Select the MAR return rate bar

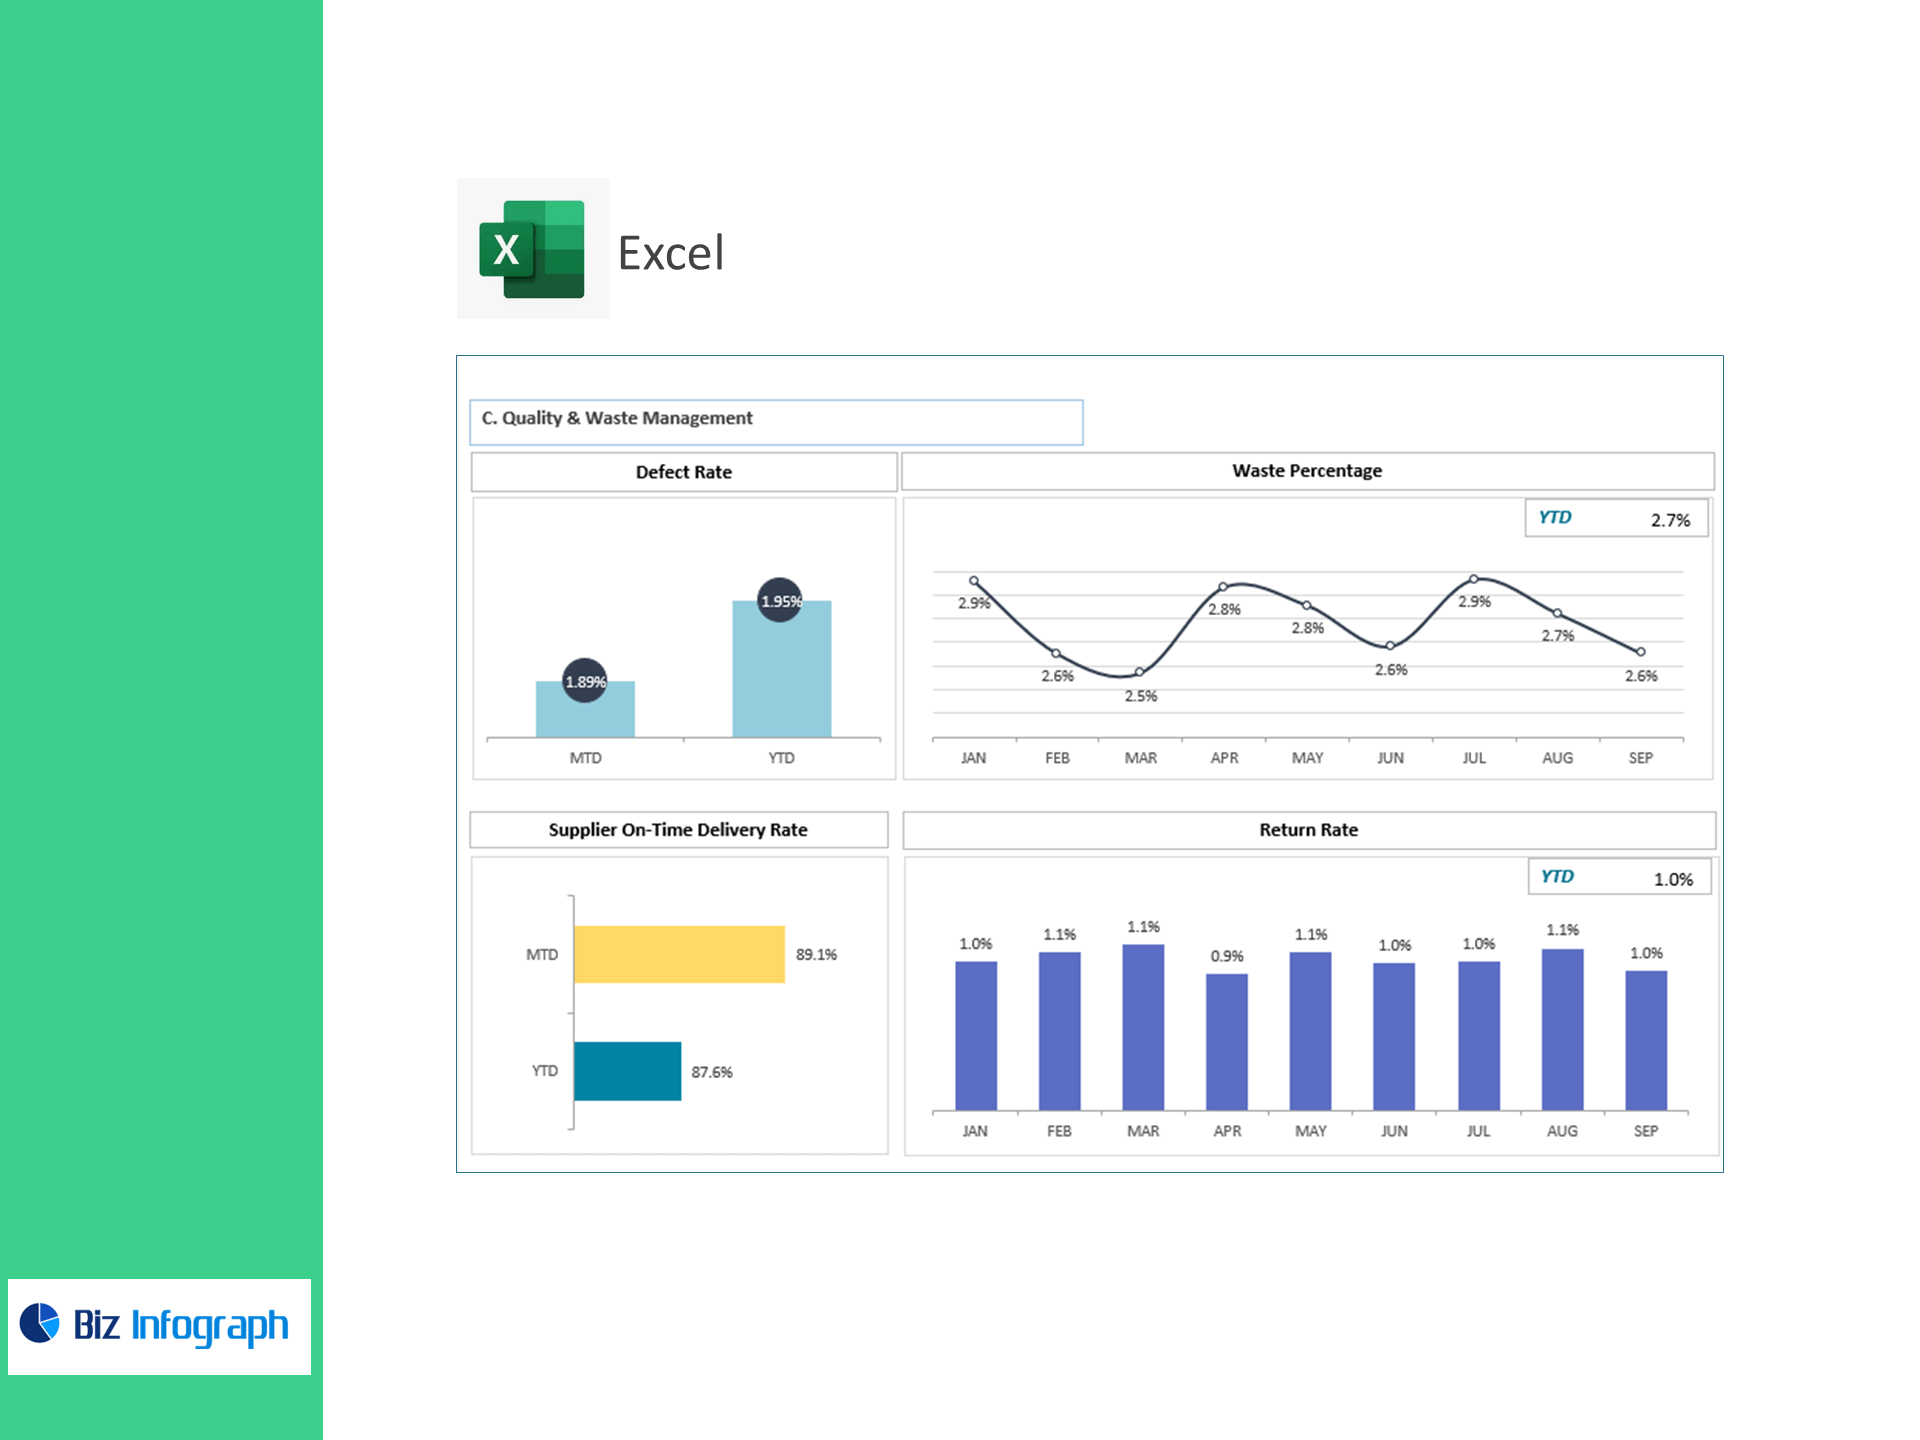1143,1026
